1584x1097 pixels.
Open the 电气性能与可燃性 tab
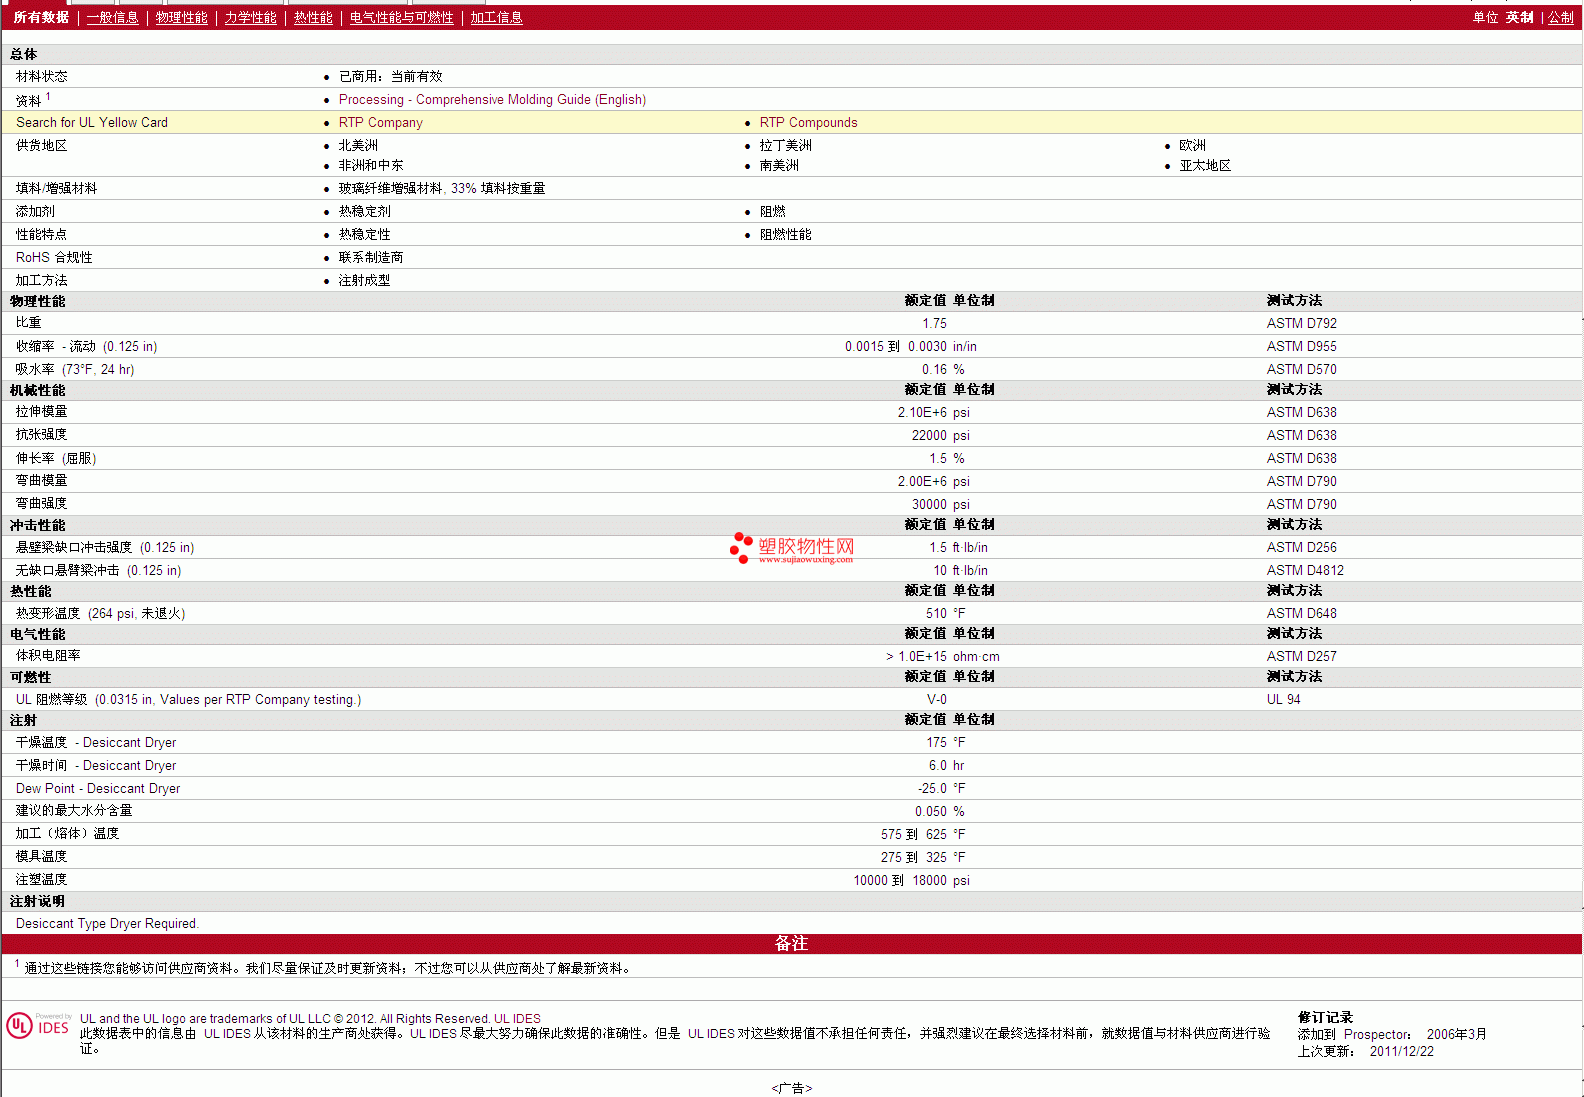pyautogui.click(x=401, y=18)
